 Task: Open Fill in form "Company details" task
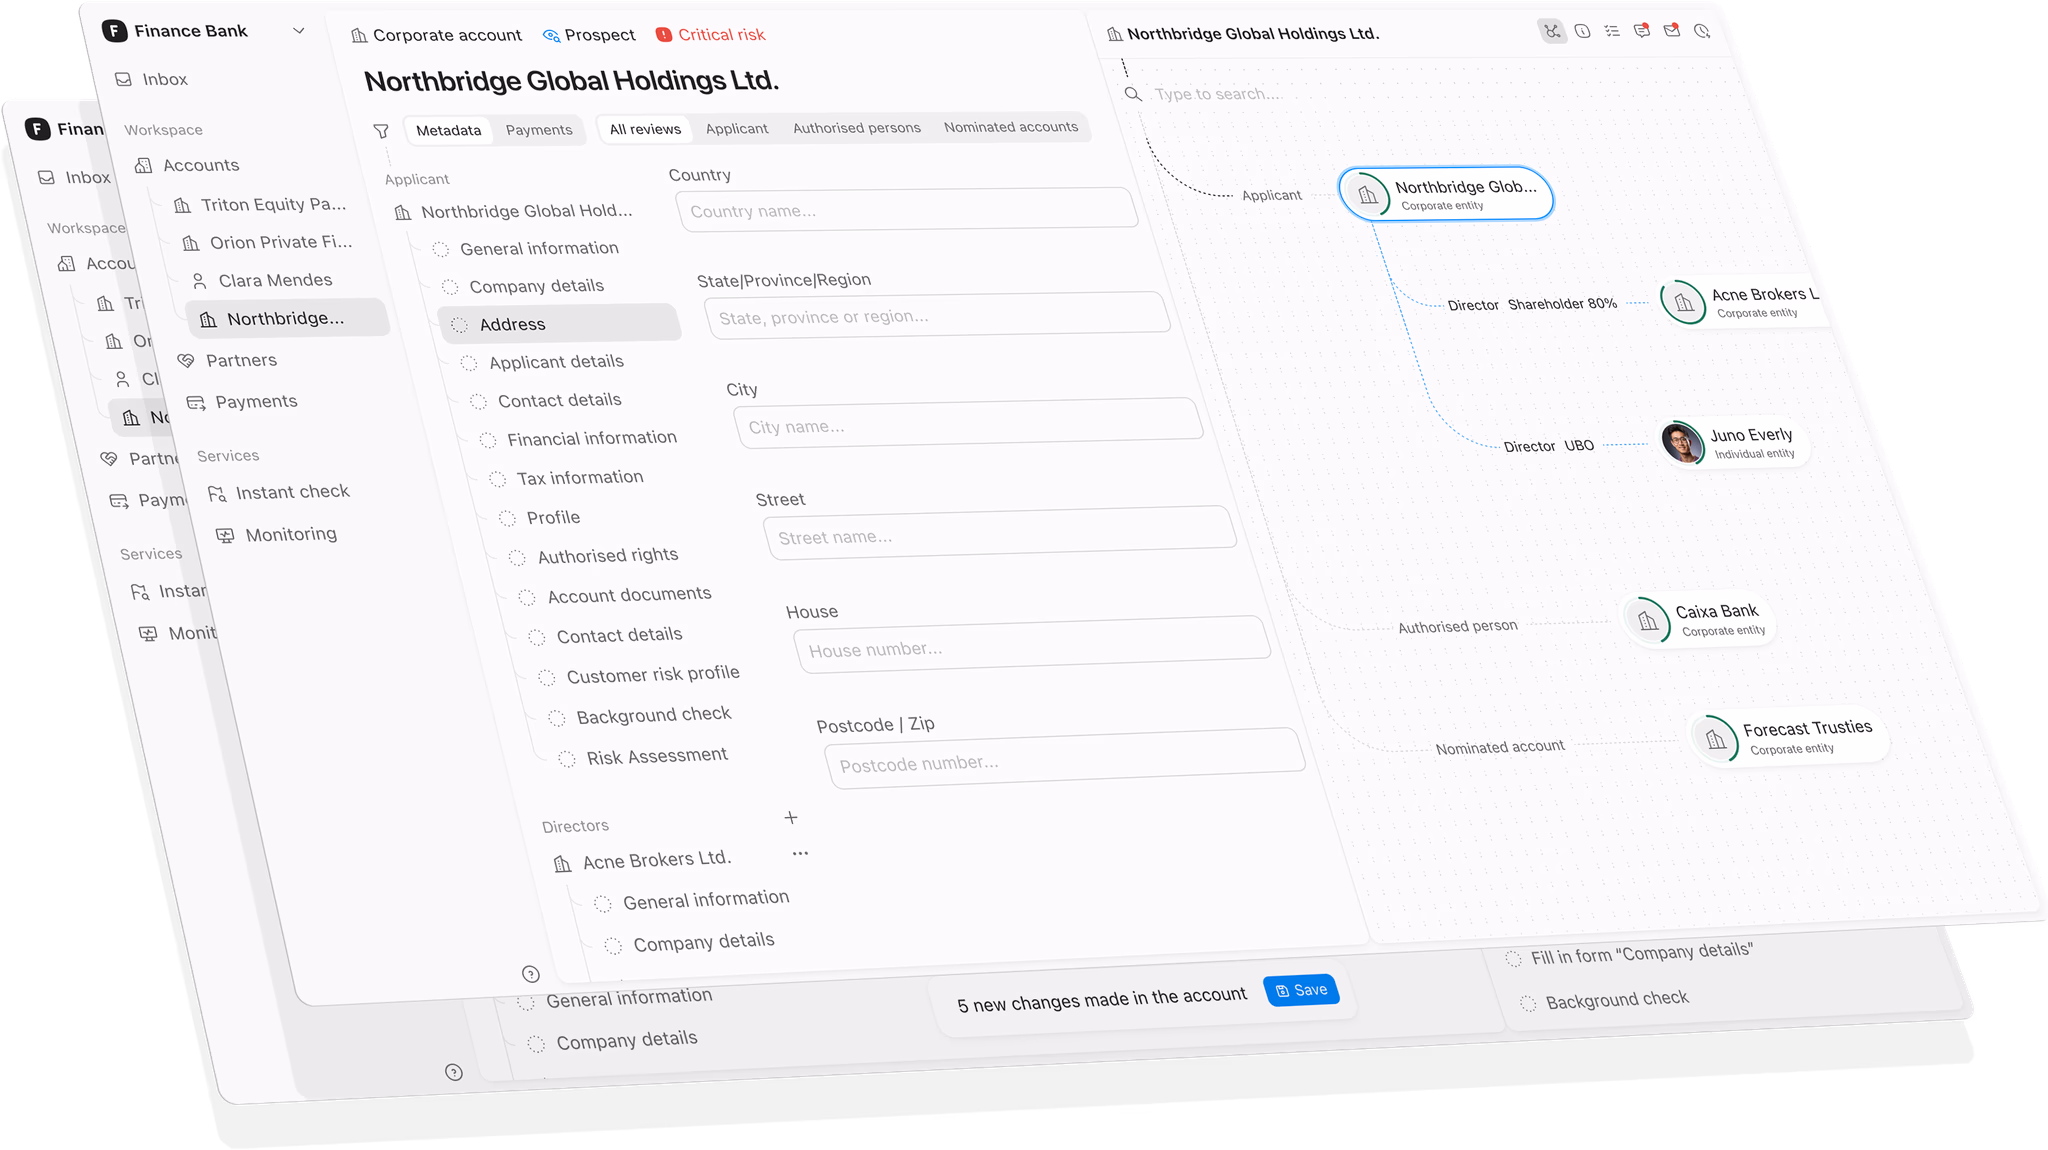(x=1630, y=954)
